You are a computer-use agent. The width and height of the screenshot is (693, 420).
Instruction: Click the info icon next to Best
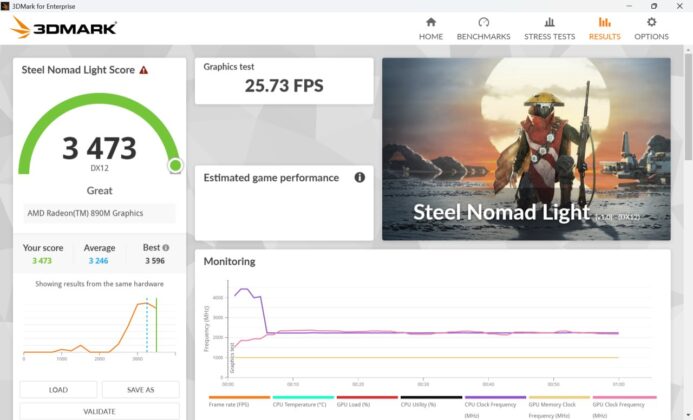166,248
